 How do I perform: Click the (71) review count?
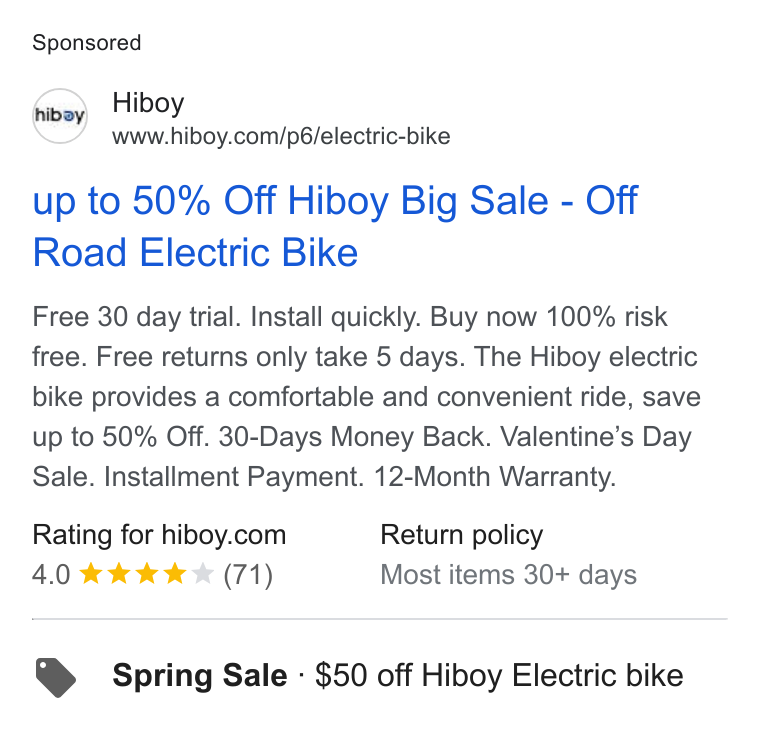point(248,575)
